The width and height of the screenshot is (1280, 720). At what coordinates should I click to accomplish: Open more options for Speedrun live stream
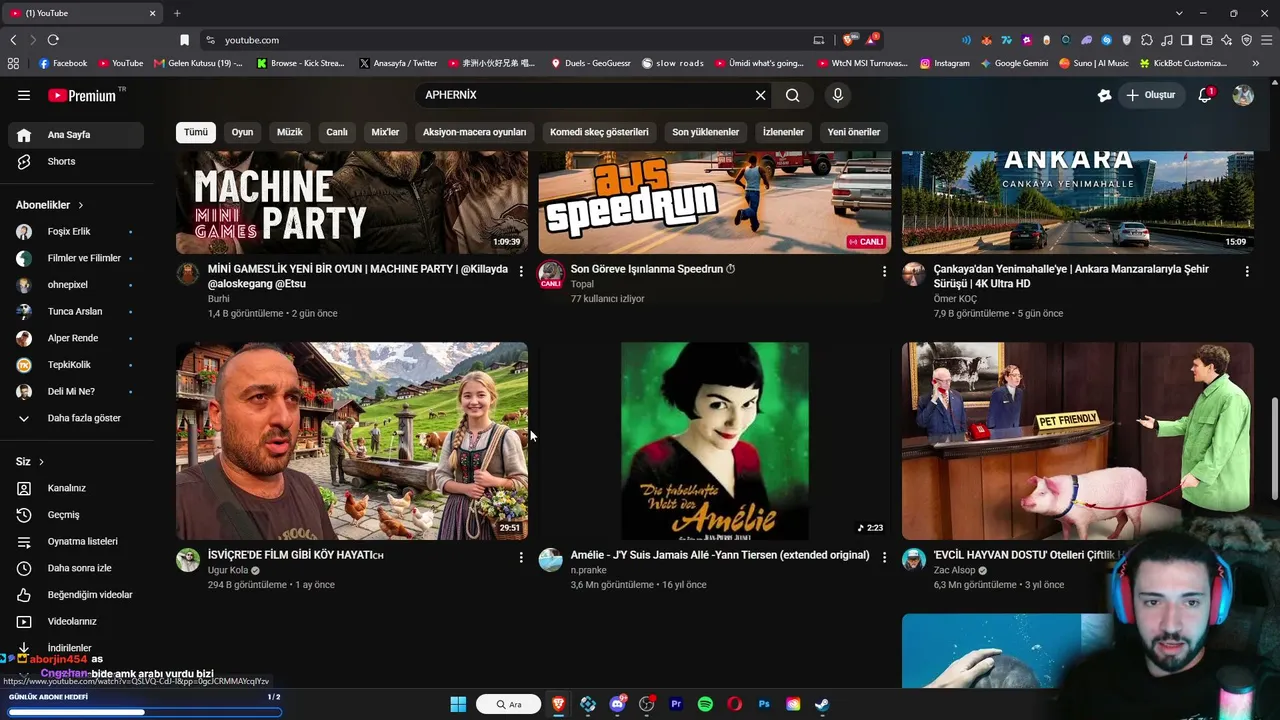pos(884,272)
